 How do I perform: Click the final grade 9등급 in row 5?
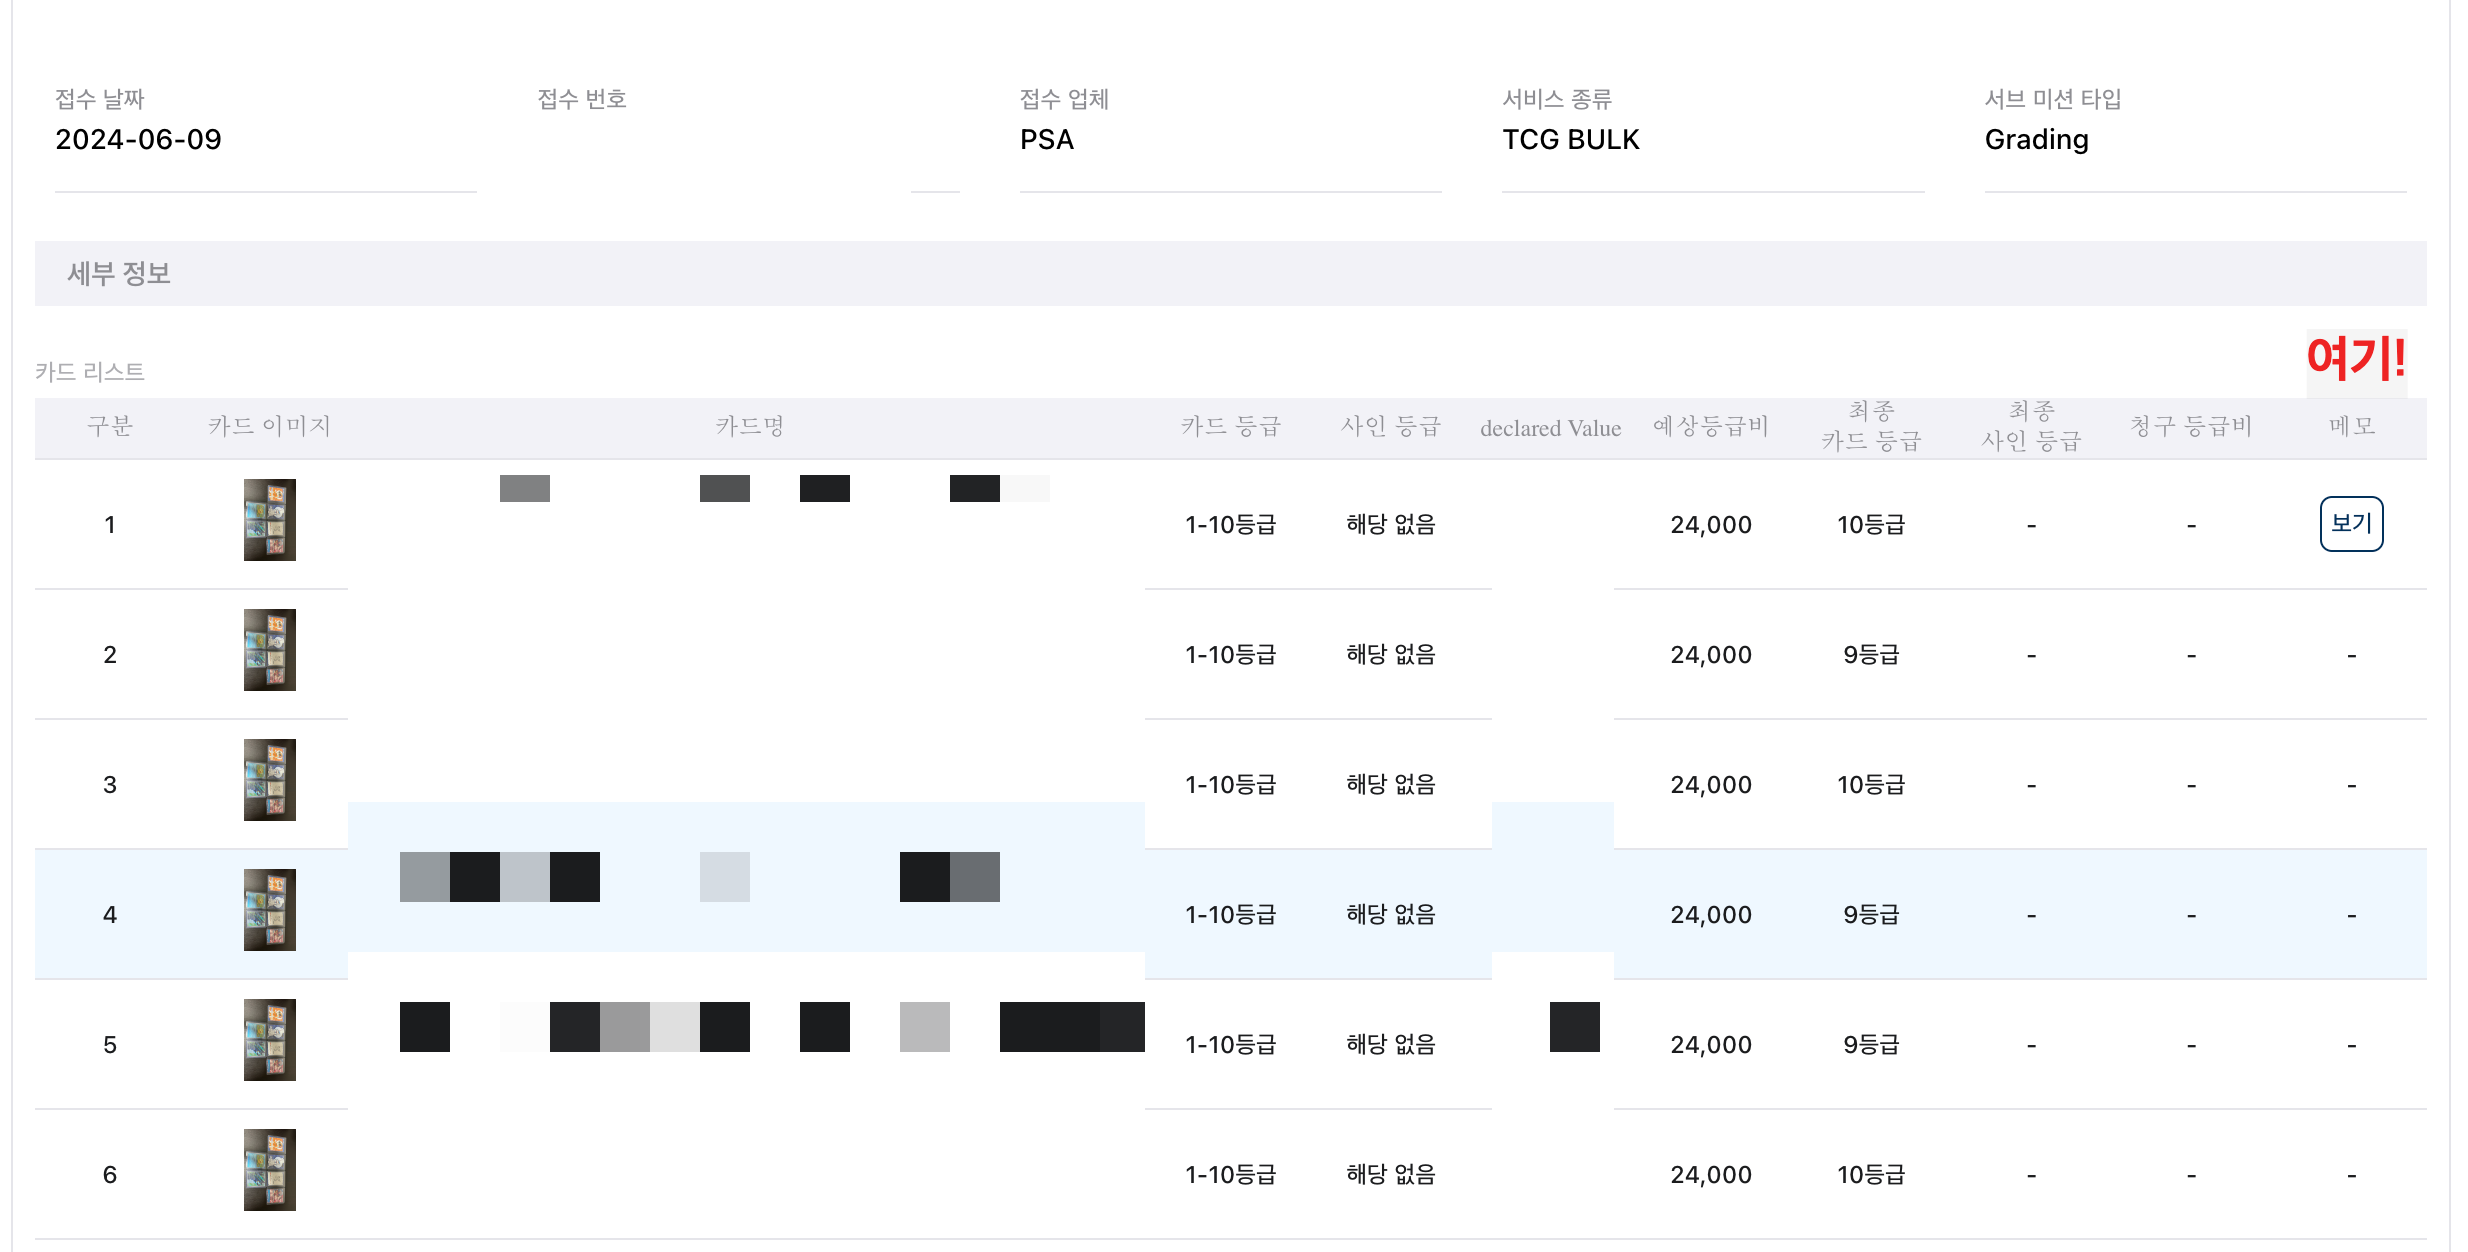[1871, 1045]
